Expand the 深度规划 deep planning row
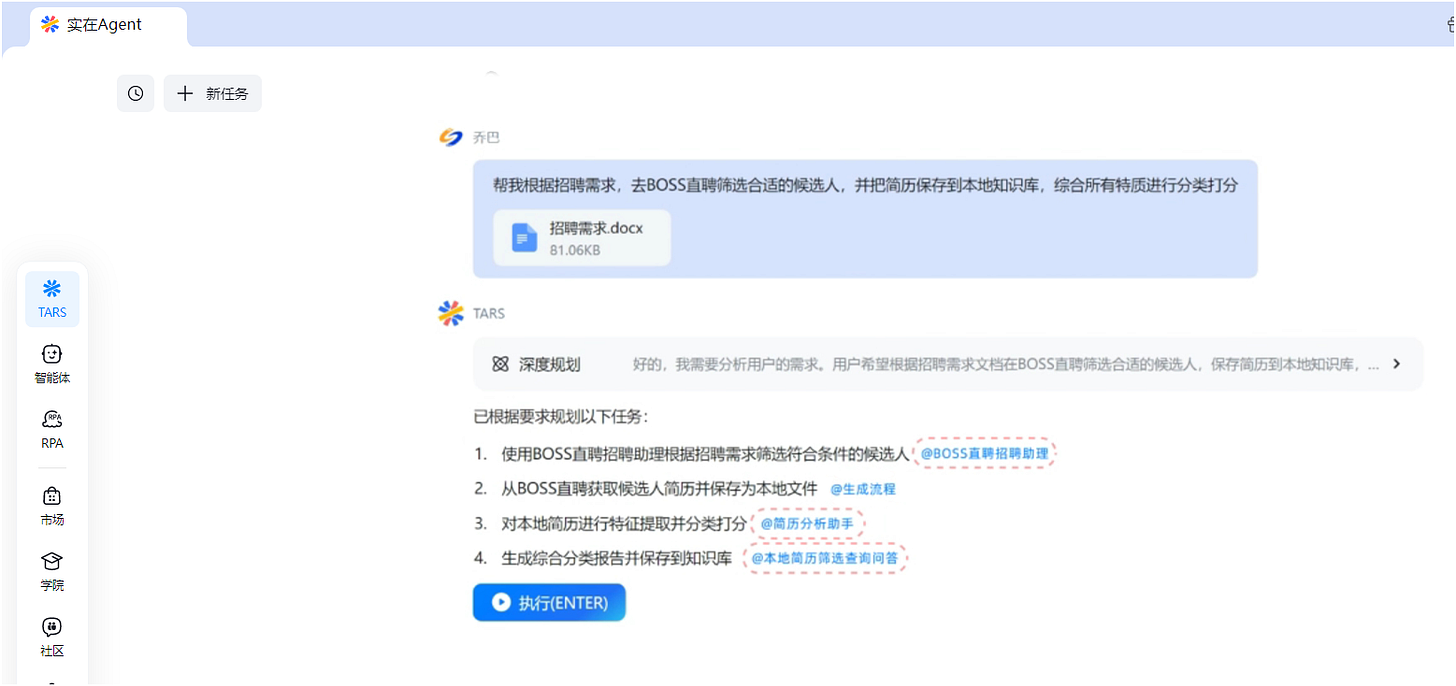The image size is (1456, 686). click(x=948, y=364)
